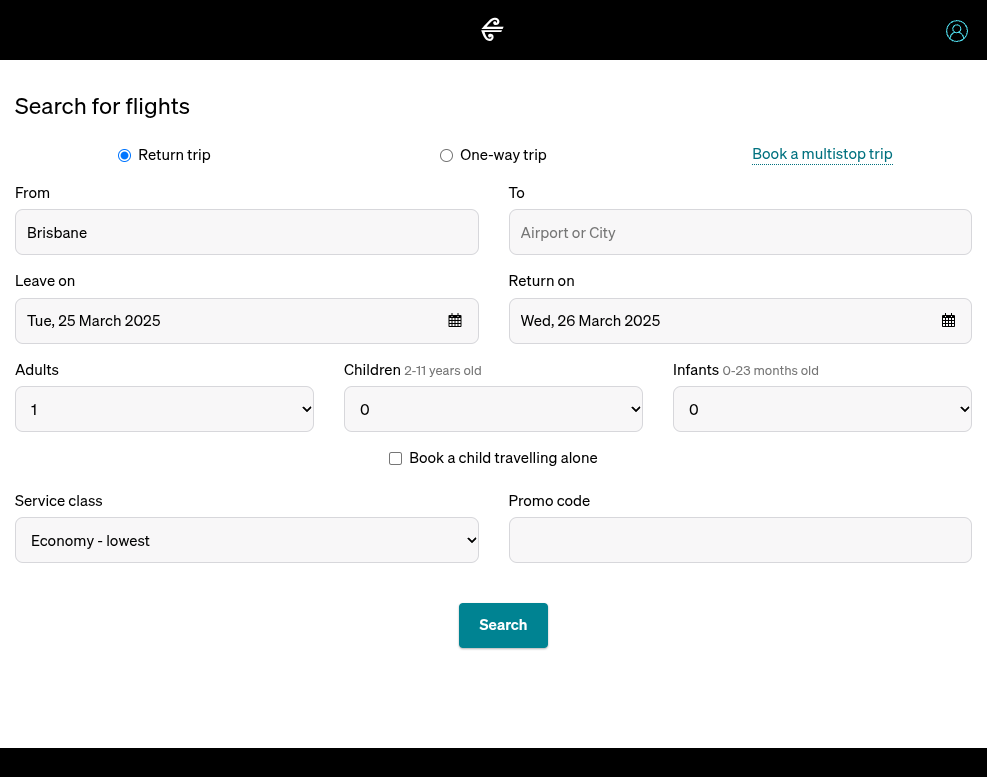Screen dimensions: 987x777
Task: Select the One-way trip radio button
Action: pos(446,156)
